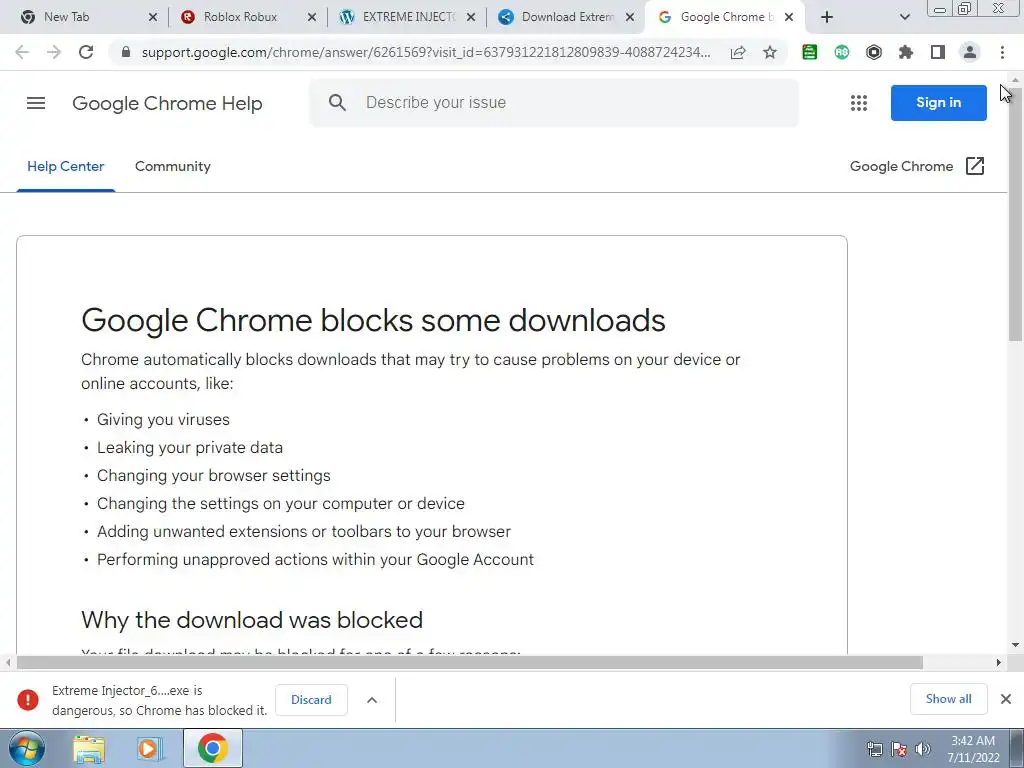Click Chrome taskbar icon
Image resolution: width=1024 pixels, height=768 pixels.
tap(212, 748)
